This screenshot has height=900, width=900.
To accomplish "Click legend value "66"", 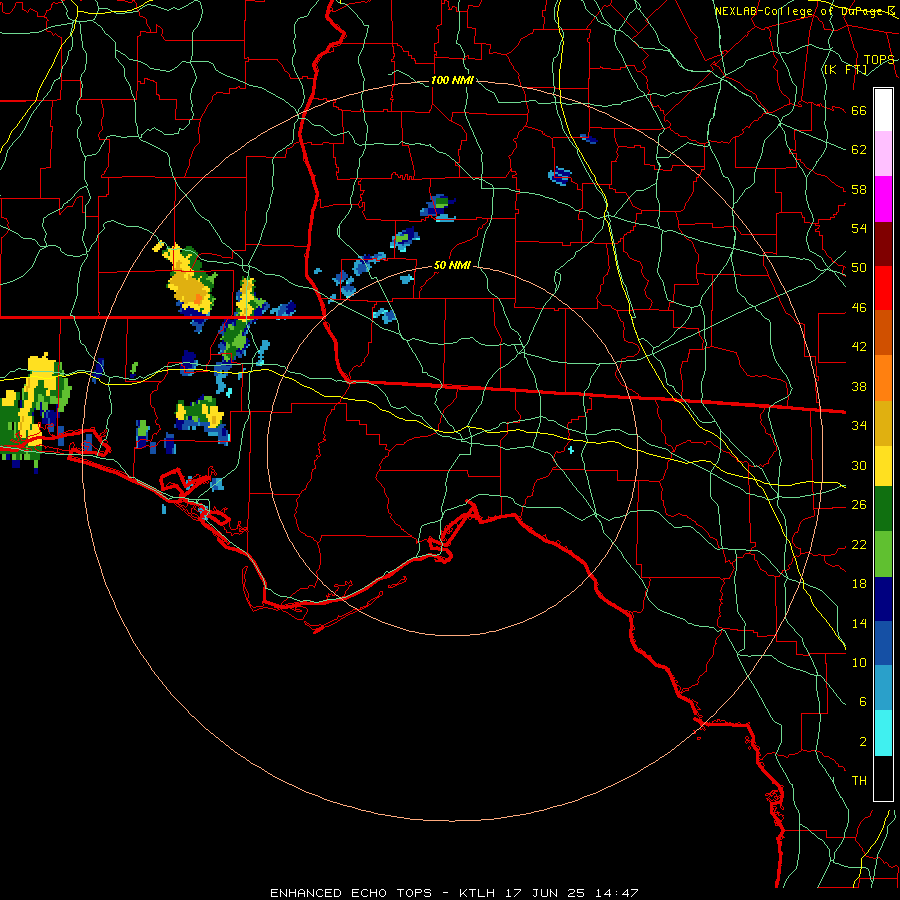I will tap(859, 111).
